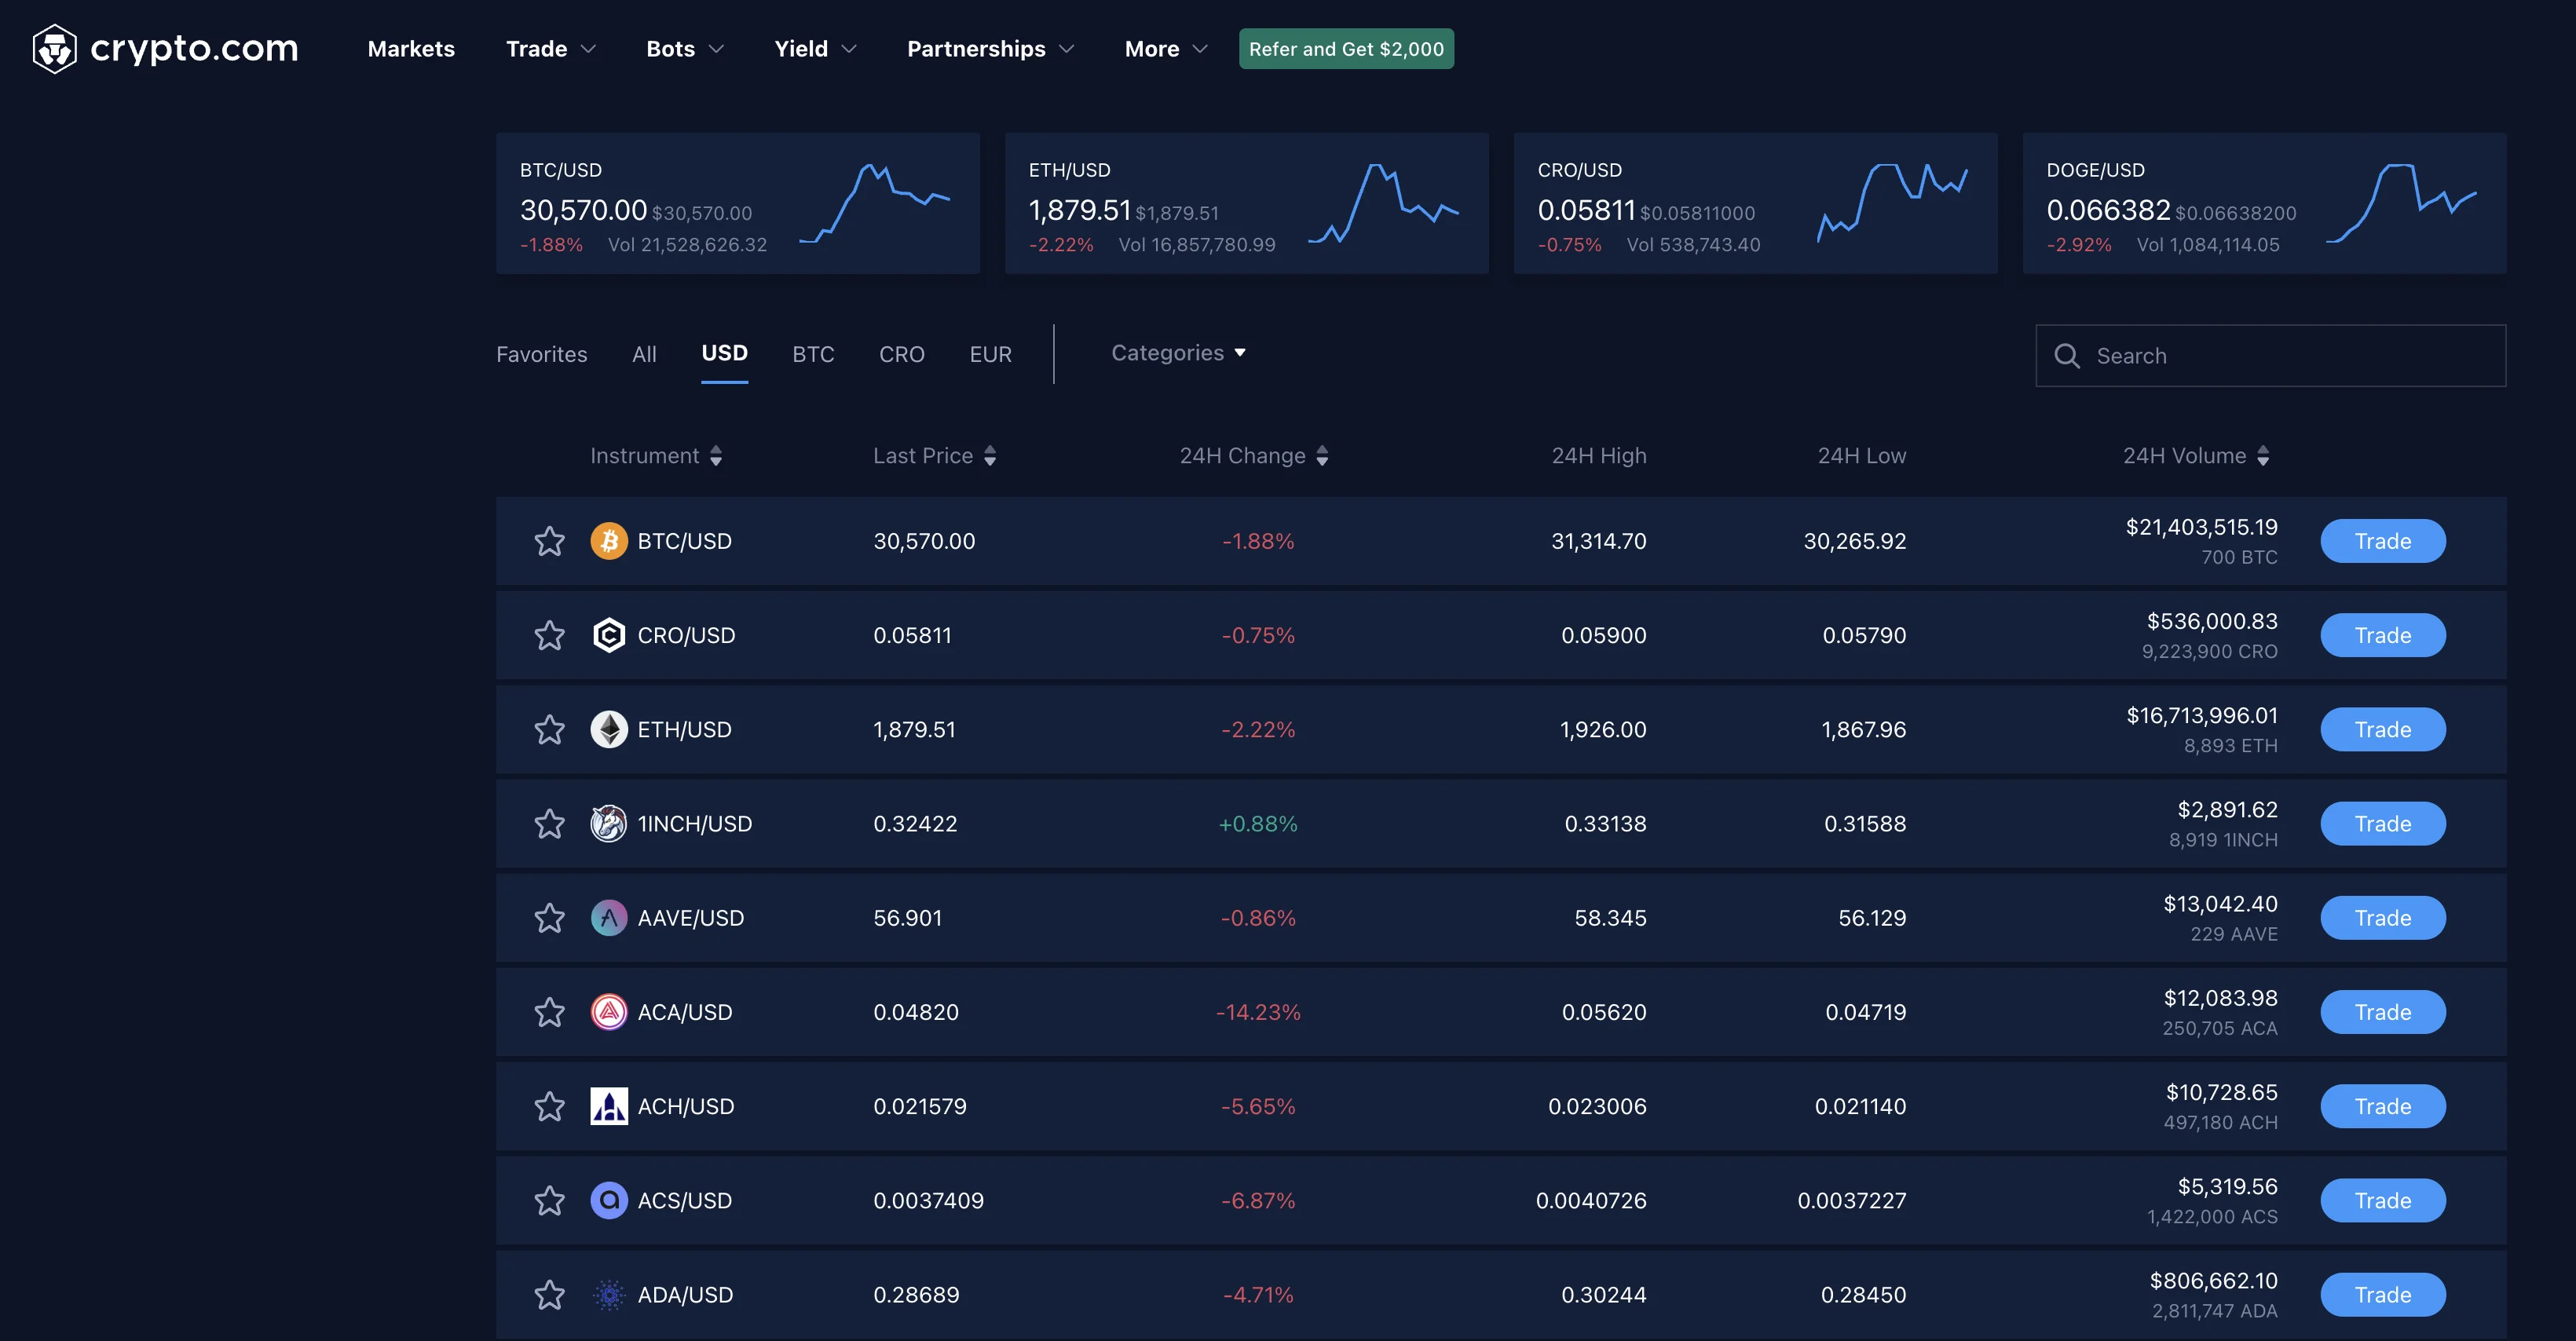Open the DOGE/USD ticker card
Screen dimensions: 2576x1341
(2264, 204)
